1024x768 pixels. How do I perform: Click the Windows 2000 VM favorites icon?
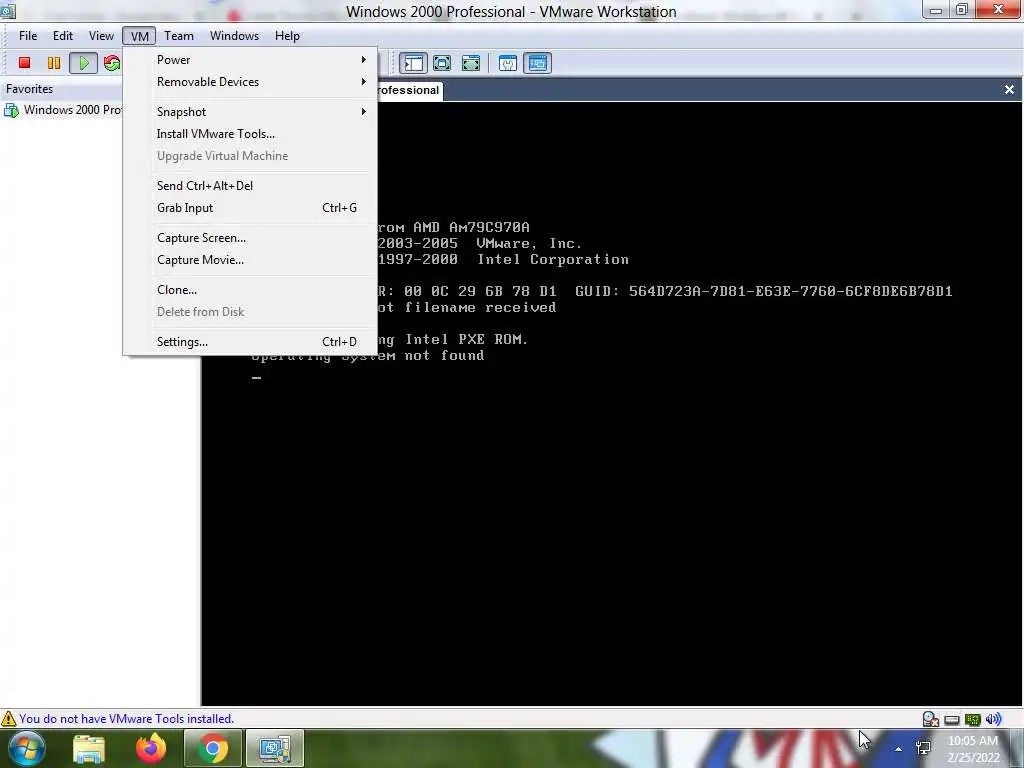click(x=11, y=110)
